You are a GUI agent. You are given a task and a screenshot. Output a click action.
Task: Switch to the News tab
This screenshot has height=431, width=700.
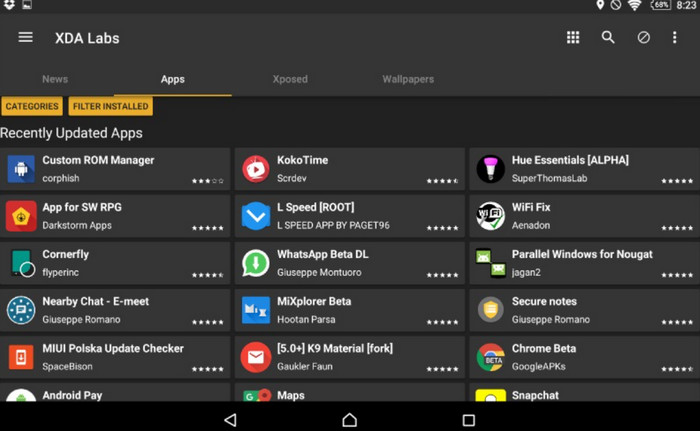[55, 79]
